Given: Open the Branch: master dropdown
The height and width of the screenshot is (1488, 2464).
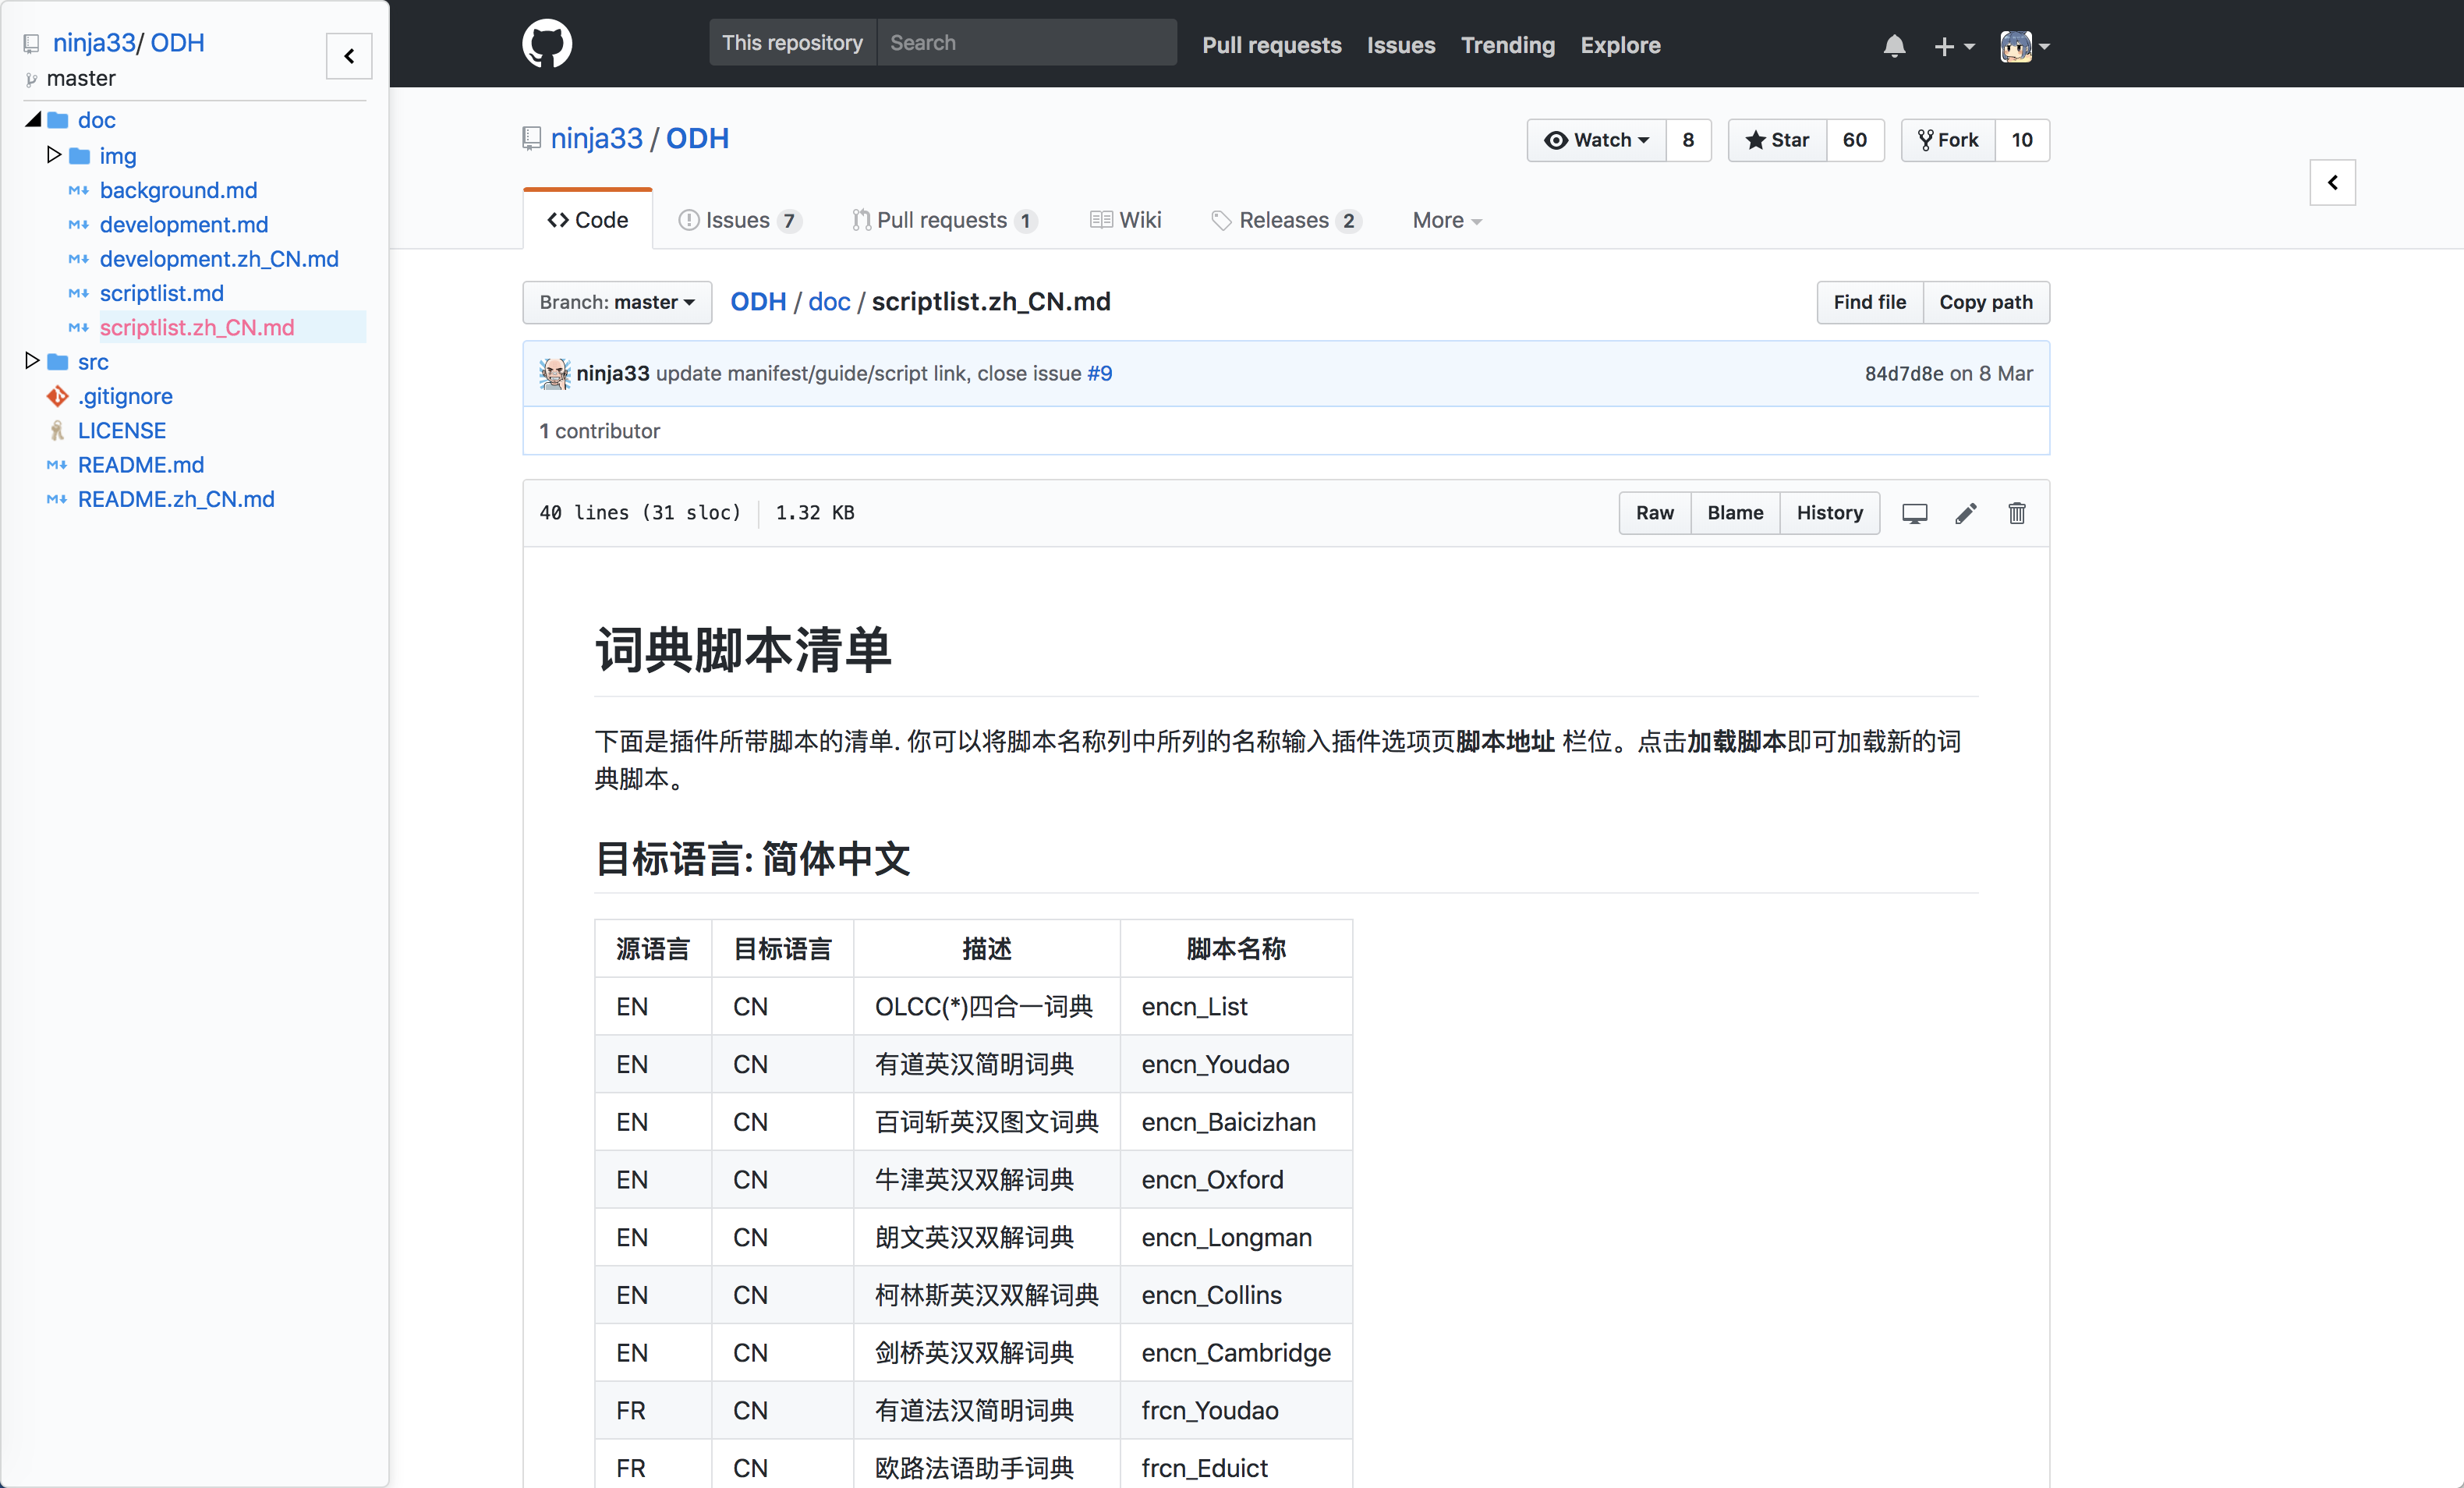Looking at the screenshot, I should (x=617, y=302).
